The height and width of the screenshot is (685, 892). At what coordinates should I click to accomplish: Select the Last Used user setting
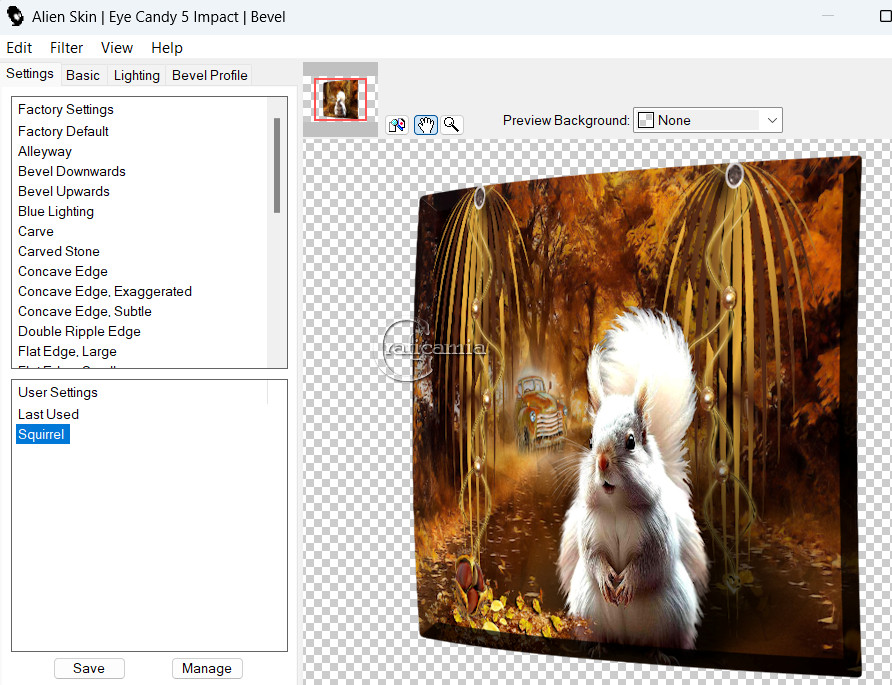(x=48, y=414)
